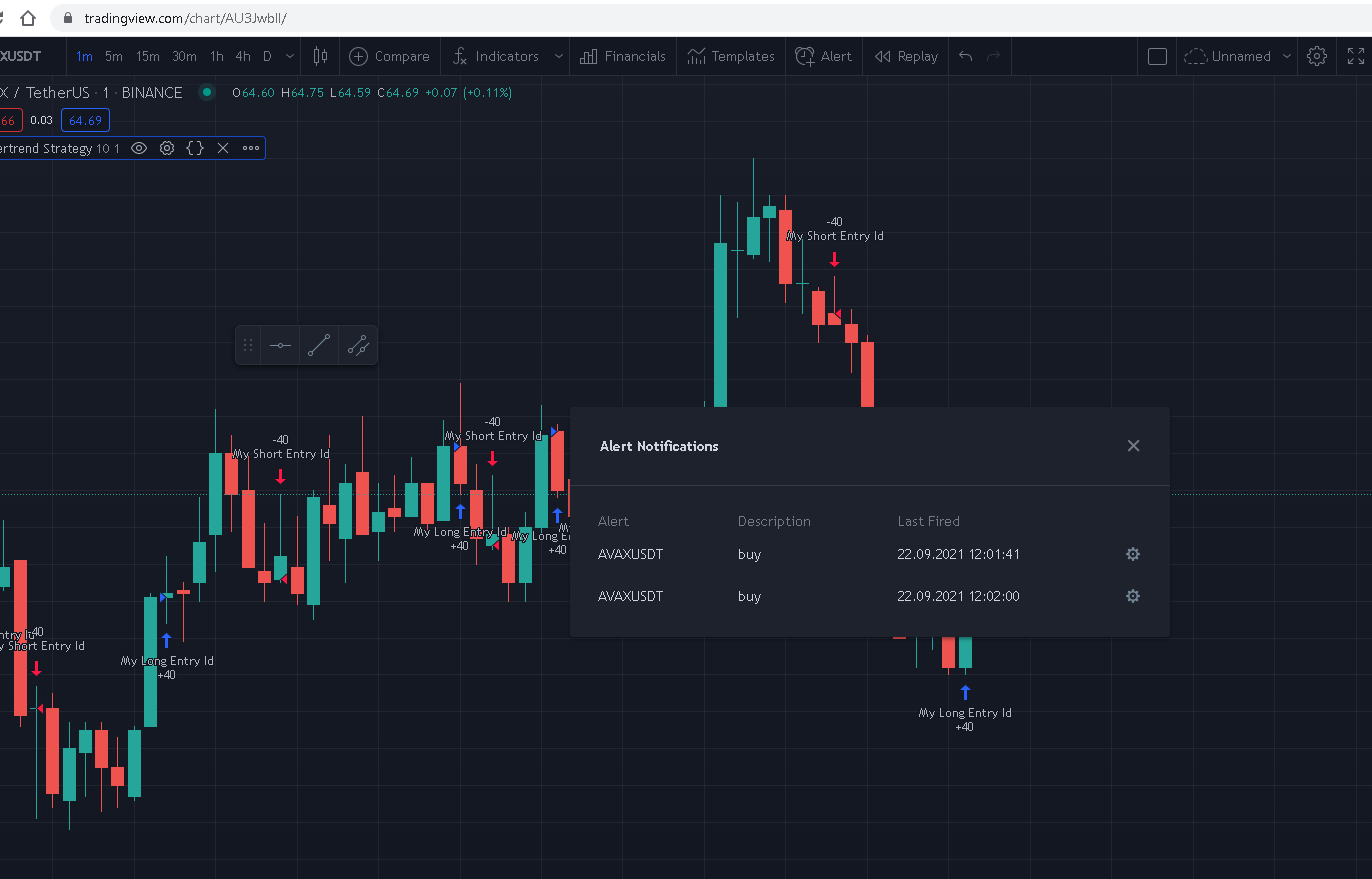Undo the last chart action
The height and width of the screenshot is (879, 1372).
(x=965, y=56)
